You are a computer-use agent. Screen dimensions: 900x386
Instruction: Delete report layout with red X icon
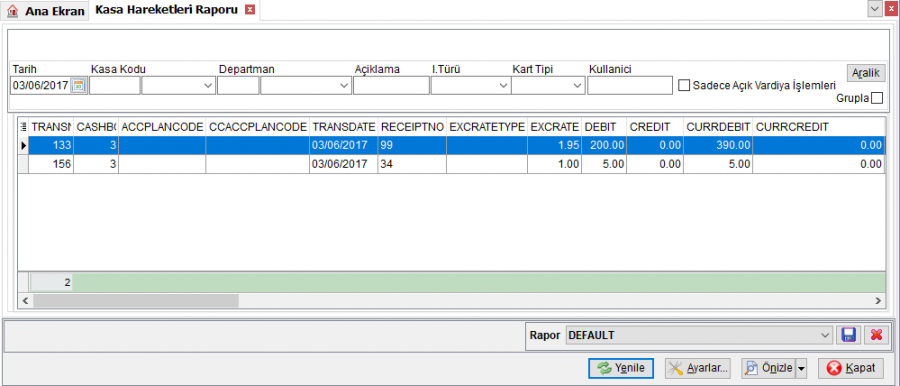(876, 335)
